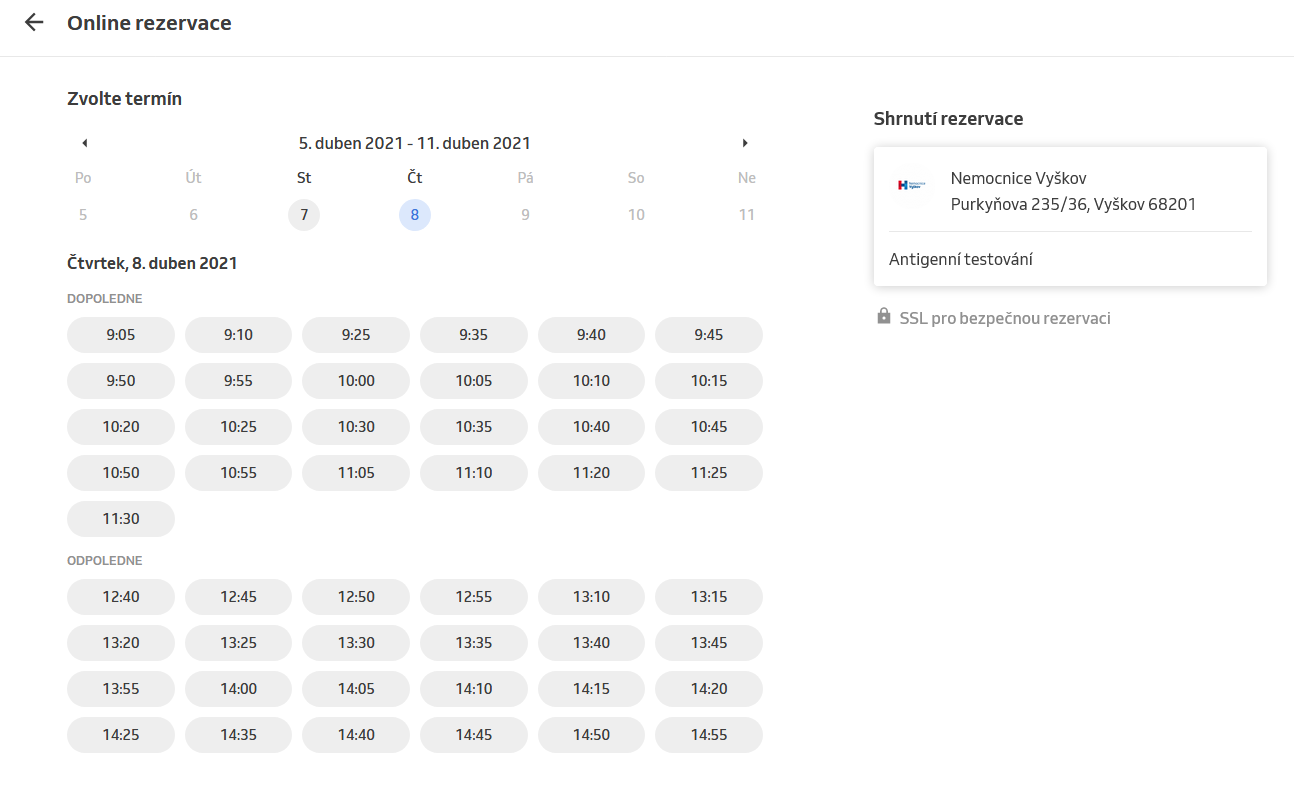Select Wednesday 7 in calendar
Screen dimensions: 1294x789
click(304, 215)
